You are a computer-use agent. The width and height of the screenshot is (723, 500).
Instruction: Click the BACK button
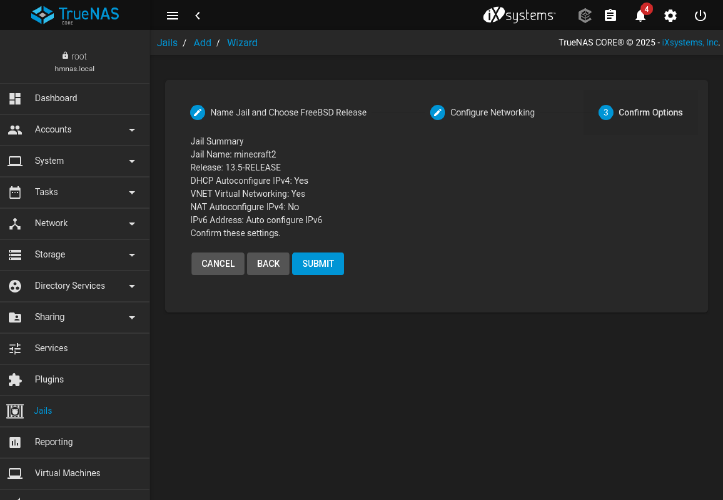pyautogui.click(x=268, y=264)
